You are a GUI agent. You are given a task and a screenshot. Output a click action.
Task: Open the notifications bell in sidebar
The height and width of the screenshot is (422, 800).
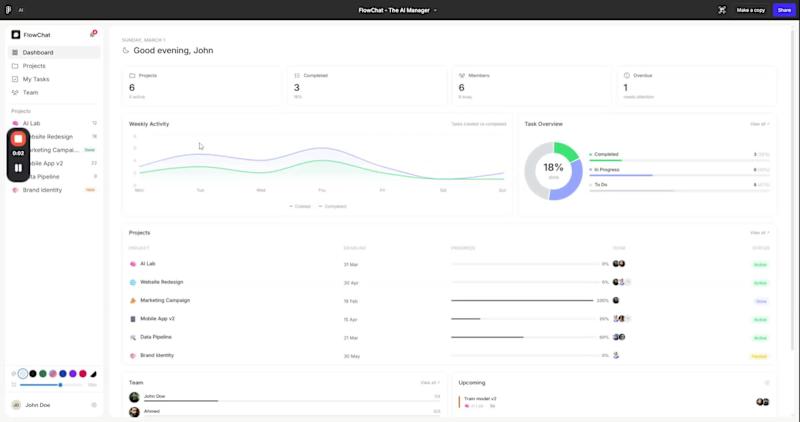93,34
